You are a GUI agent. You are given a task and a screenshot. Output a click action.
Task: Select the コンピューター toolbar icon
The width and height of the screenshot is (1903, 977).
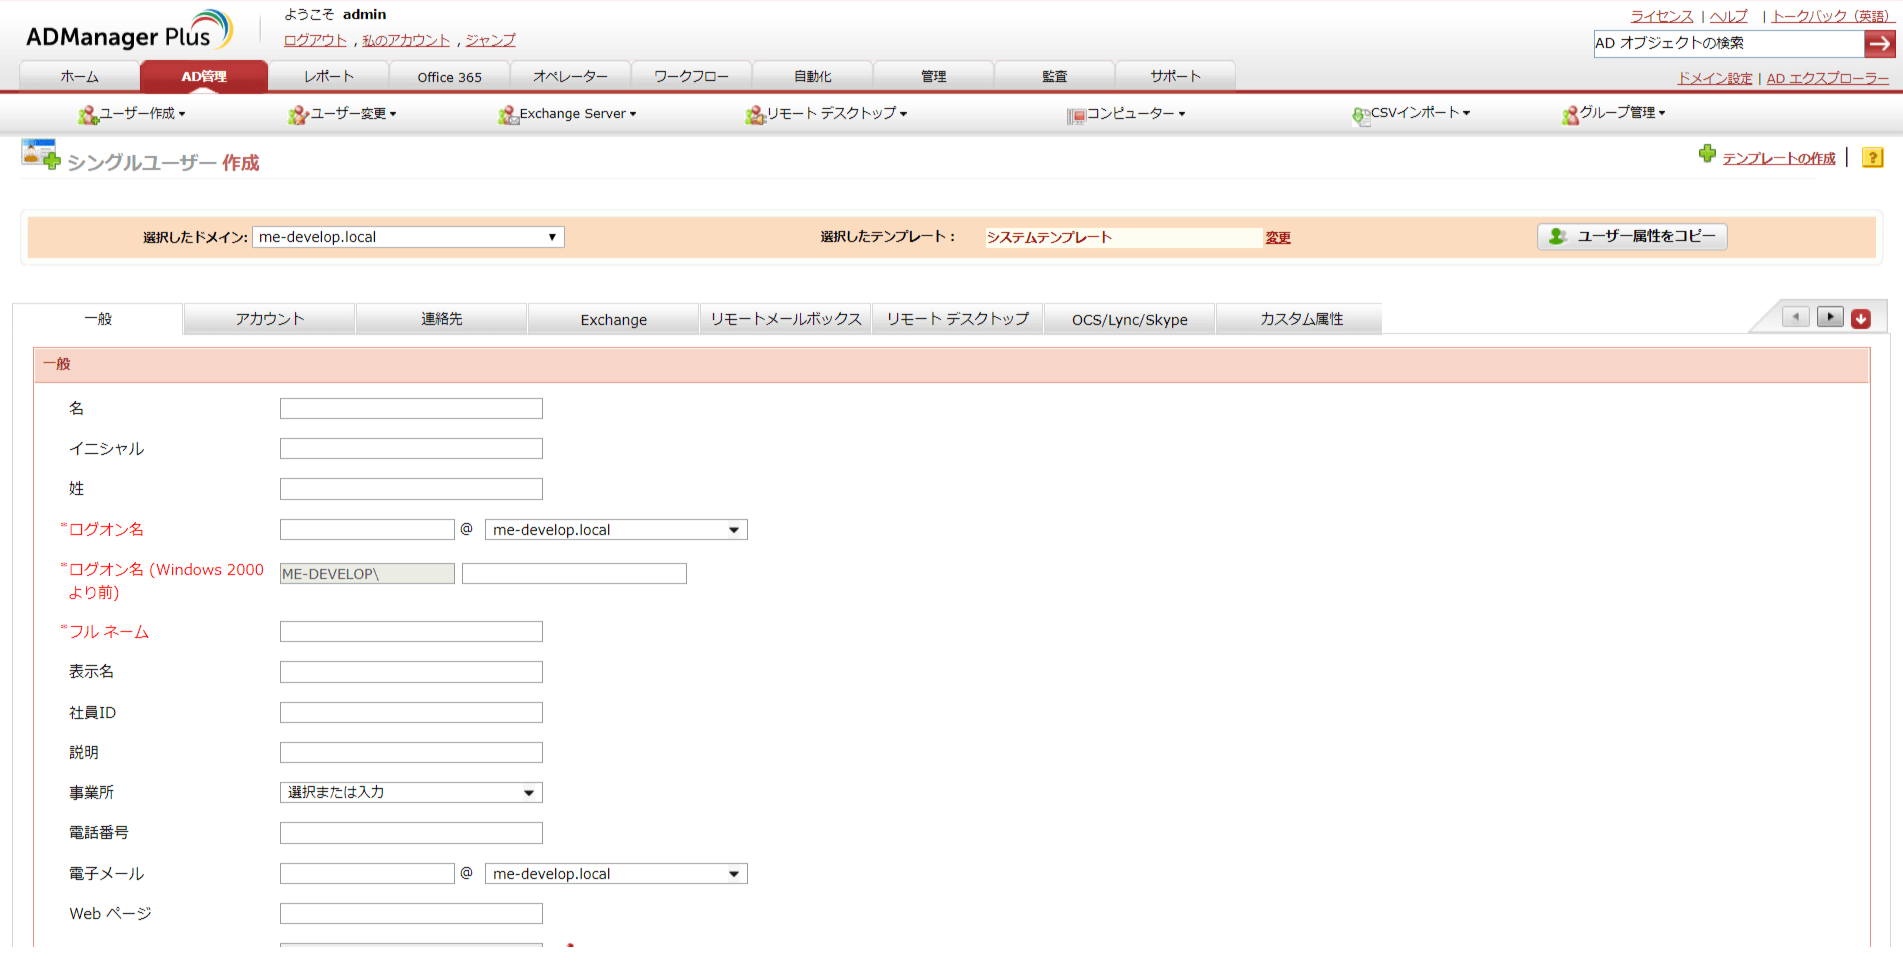click(x=1077, y=113)
